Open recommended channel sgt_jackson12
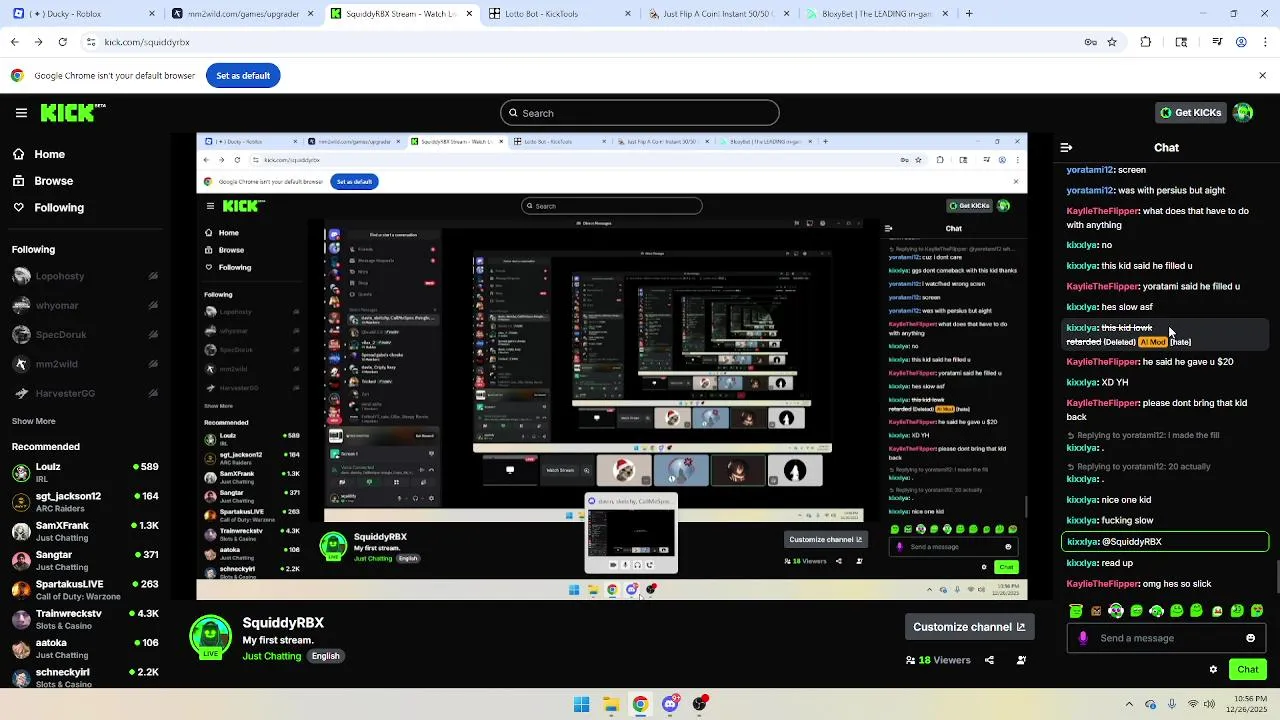The height and width of the screenshot is (720, 1280). click(85, 502)
